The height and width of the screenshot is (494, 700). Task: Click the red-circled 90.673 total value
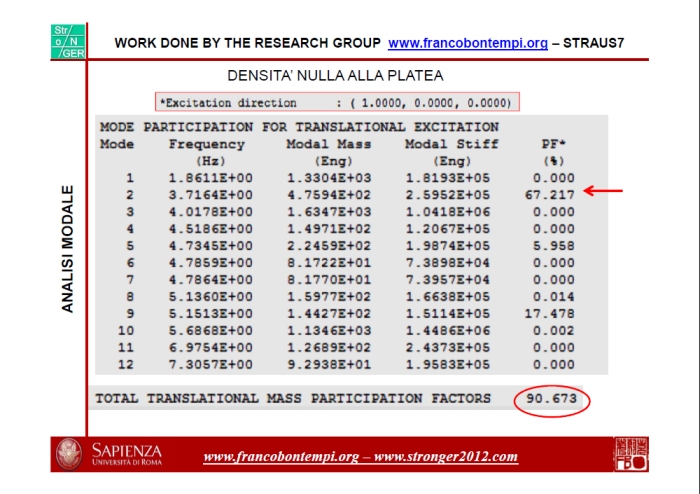coord(553,398)
